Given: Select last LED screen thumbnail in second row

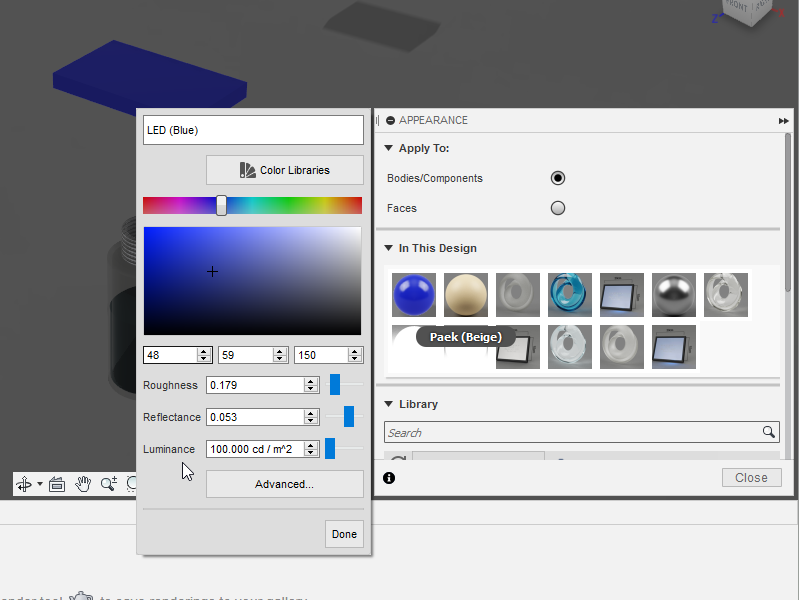Looking at the screenshot, I should [674, 347].
